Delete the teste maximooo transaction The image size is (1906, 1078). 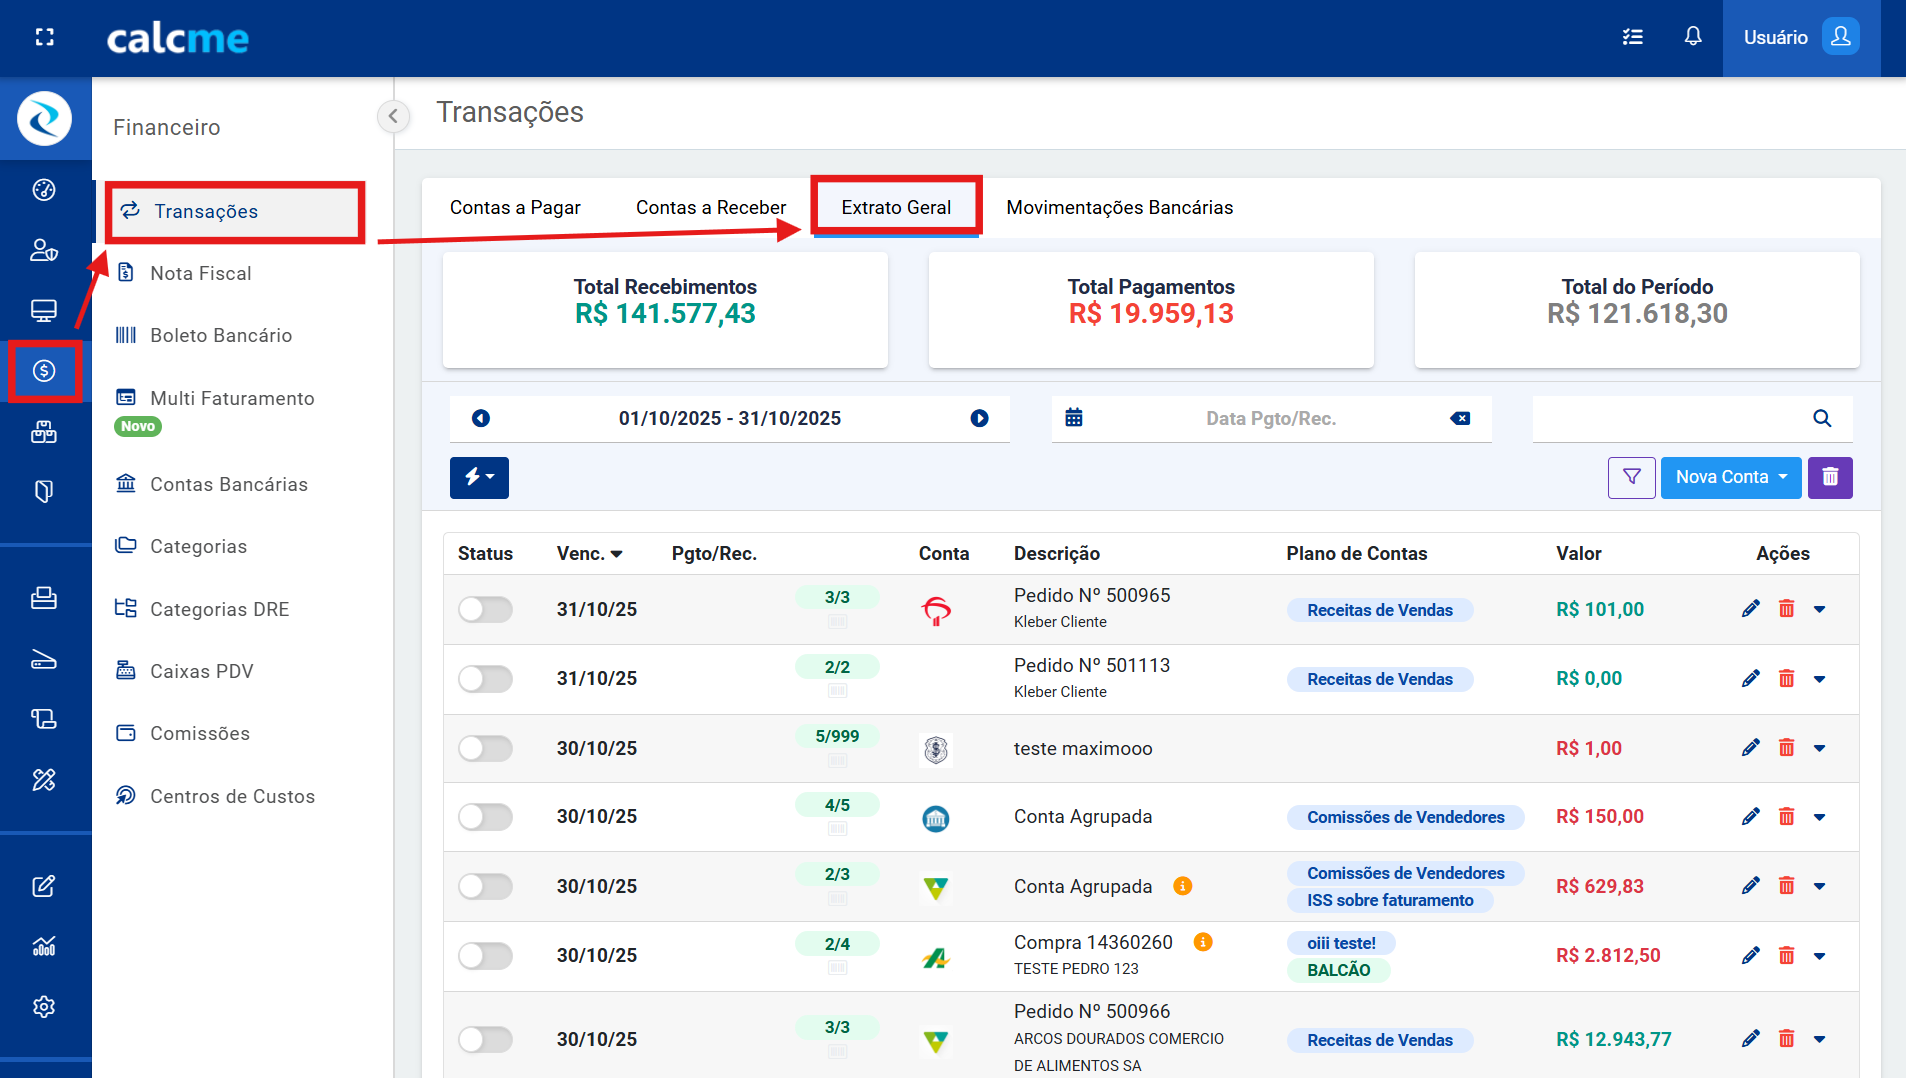tap(1786, 748)
